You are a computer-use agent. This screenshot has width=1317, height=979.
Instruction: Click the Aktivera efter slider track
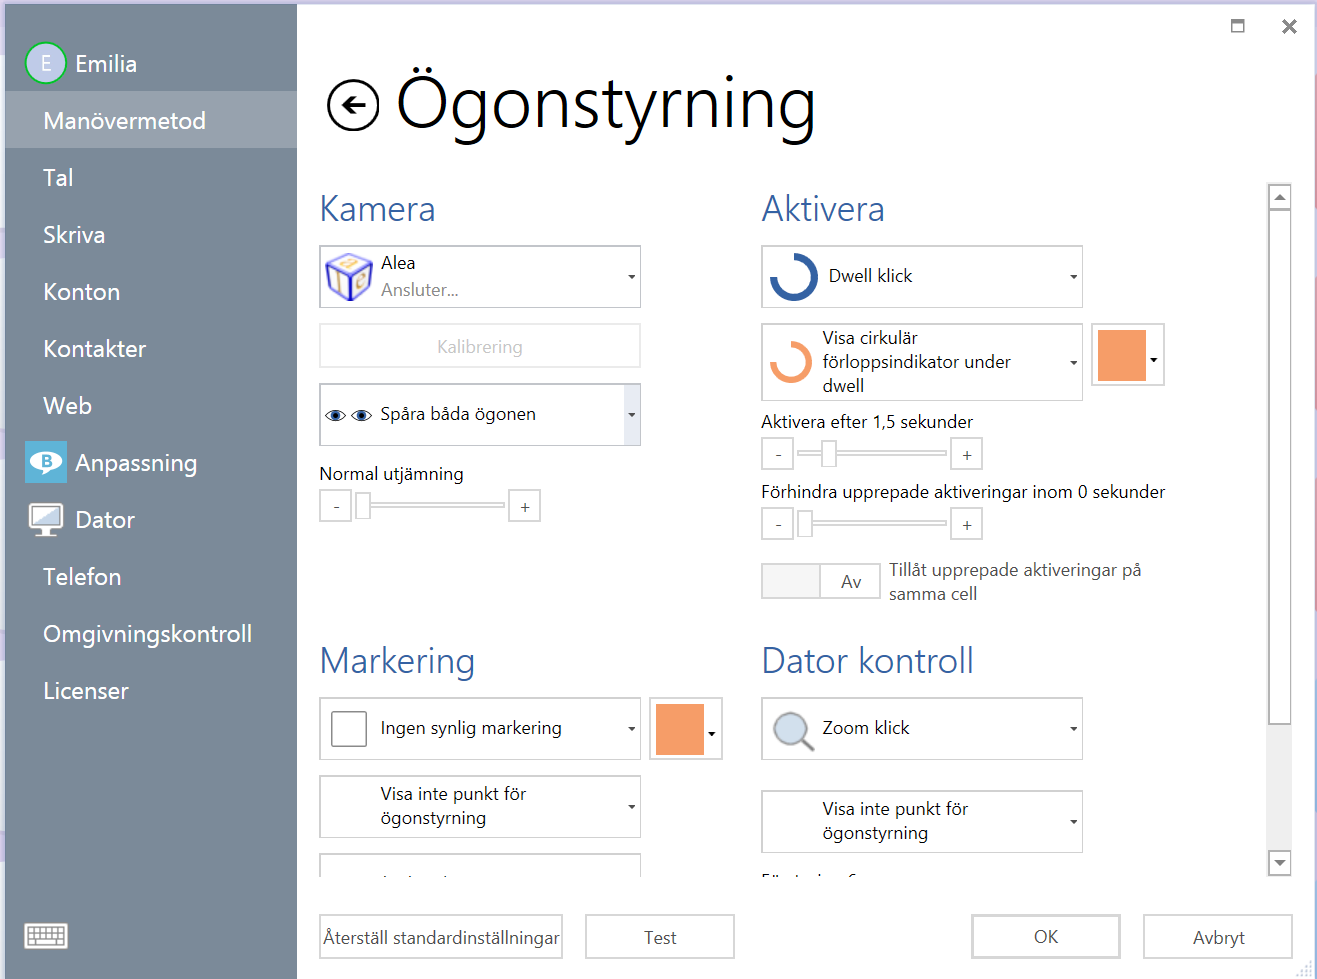[872, 454]
